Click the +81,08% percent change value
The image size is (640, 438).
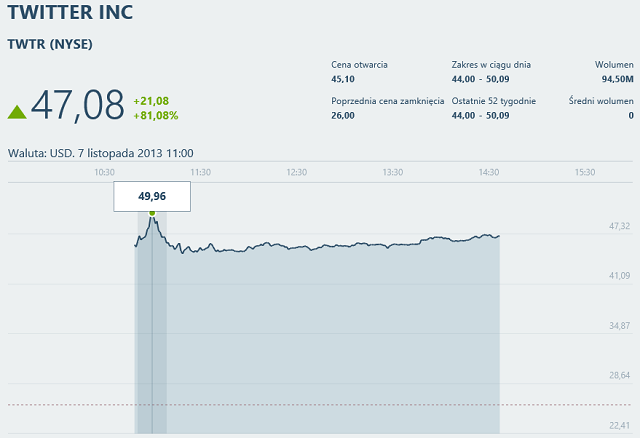(x=156, y=116)
